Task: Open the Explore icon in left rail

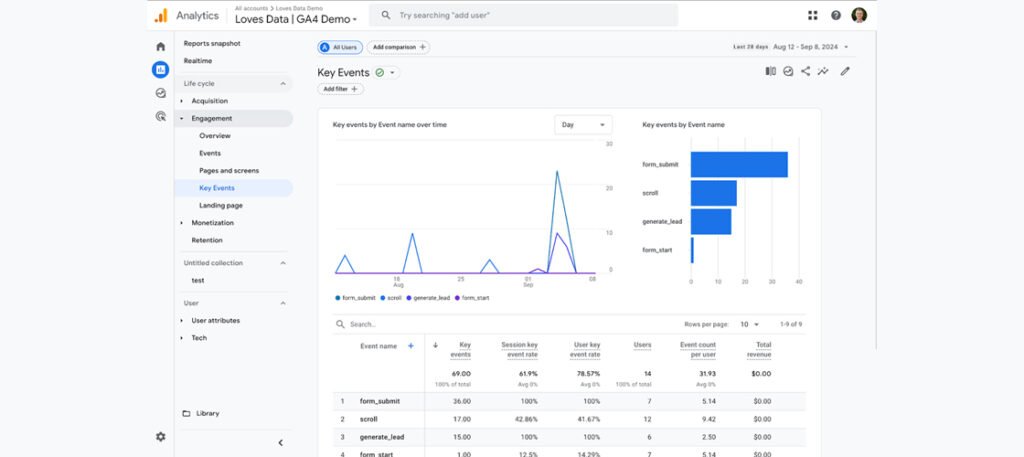Action: point(160,93)
